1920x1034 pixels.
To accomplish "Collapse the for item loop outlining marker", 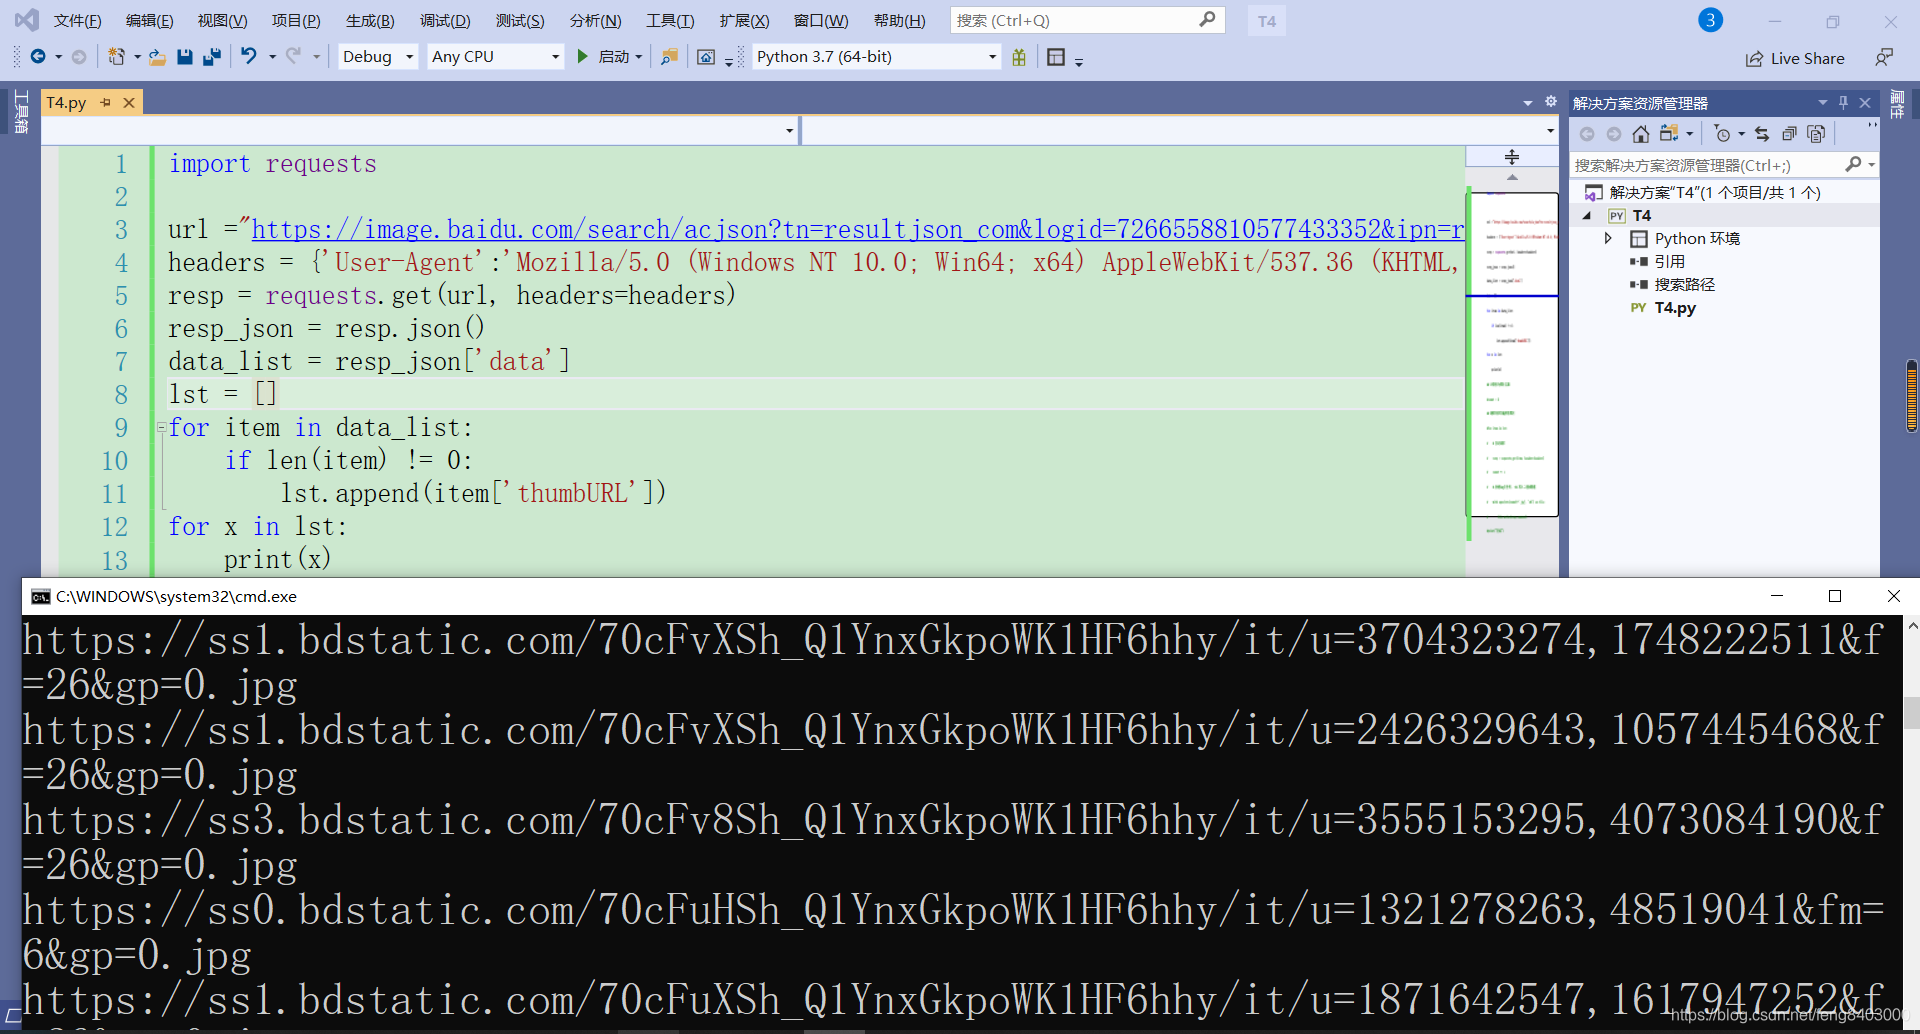I will click(161, 428).
